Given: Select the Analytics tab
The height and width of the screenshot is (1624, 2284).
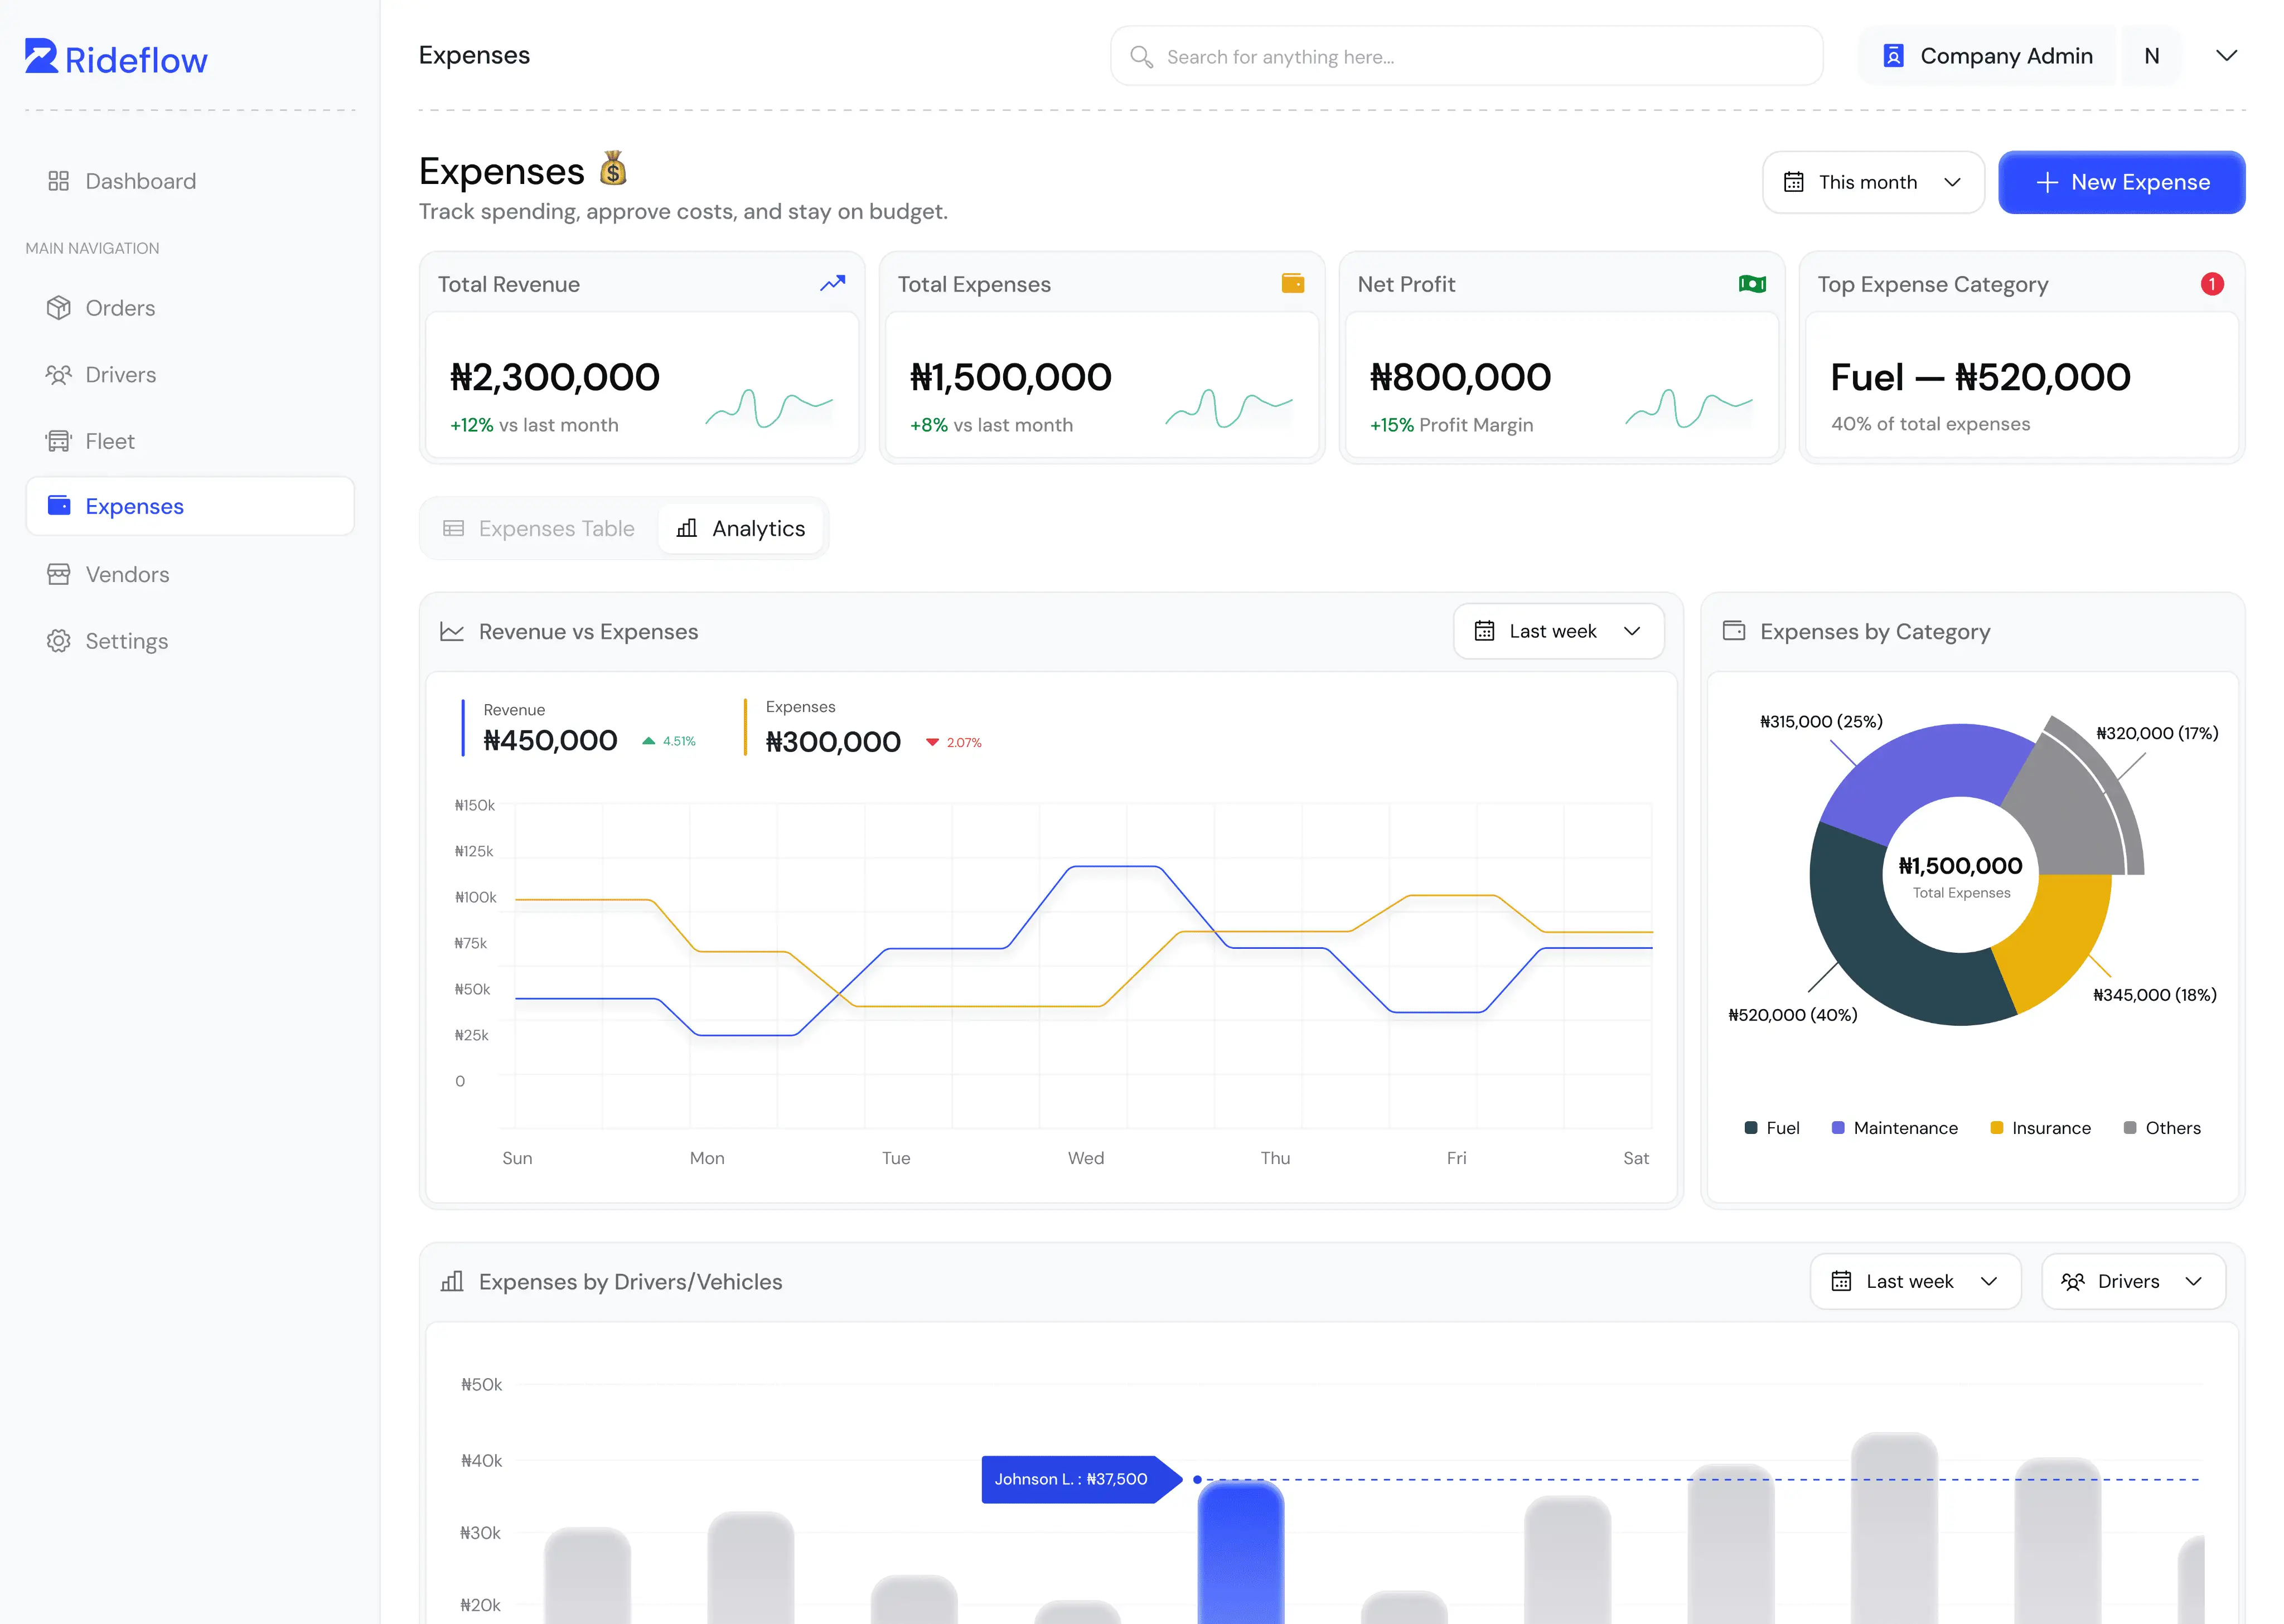Looking at the screenshot, I should click(741, 528).
